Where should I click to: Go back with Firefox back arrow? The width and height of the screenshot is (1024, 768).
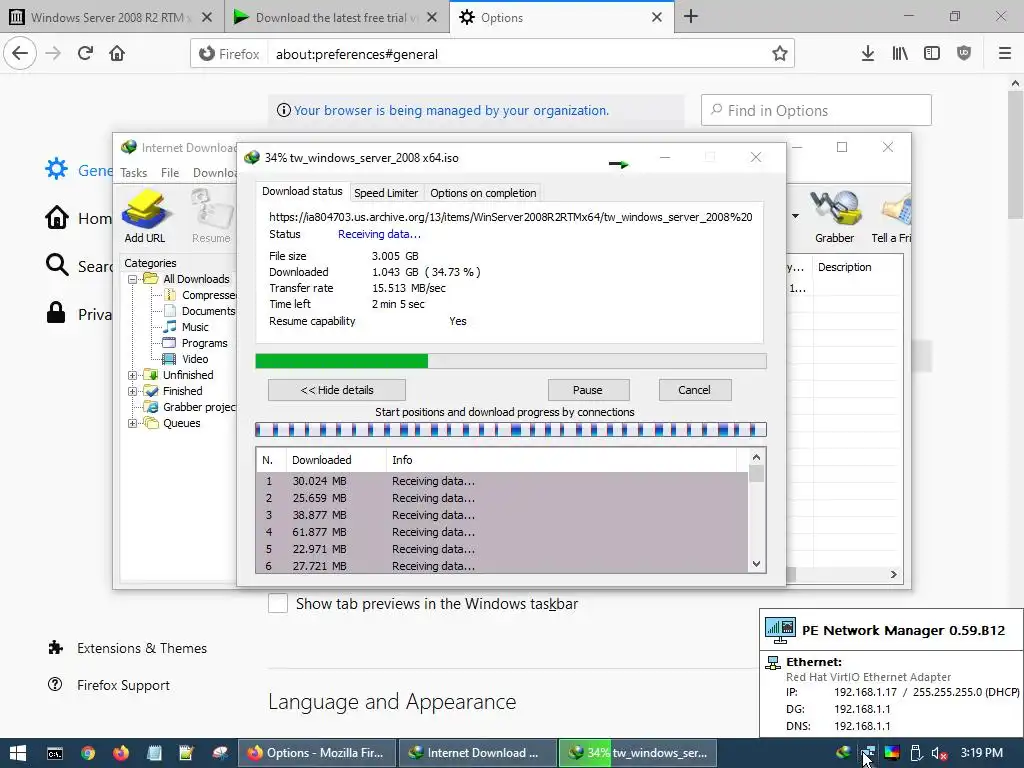click(x=20, y=54)
